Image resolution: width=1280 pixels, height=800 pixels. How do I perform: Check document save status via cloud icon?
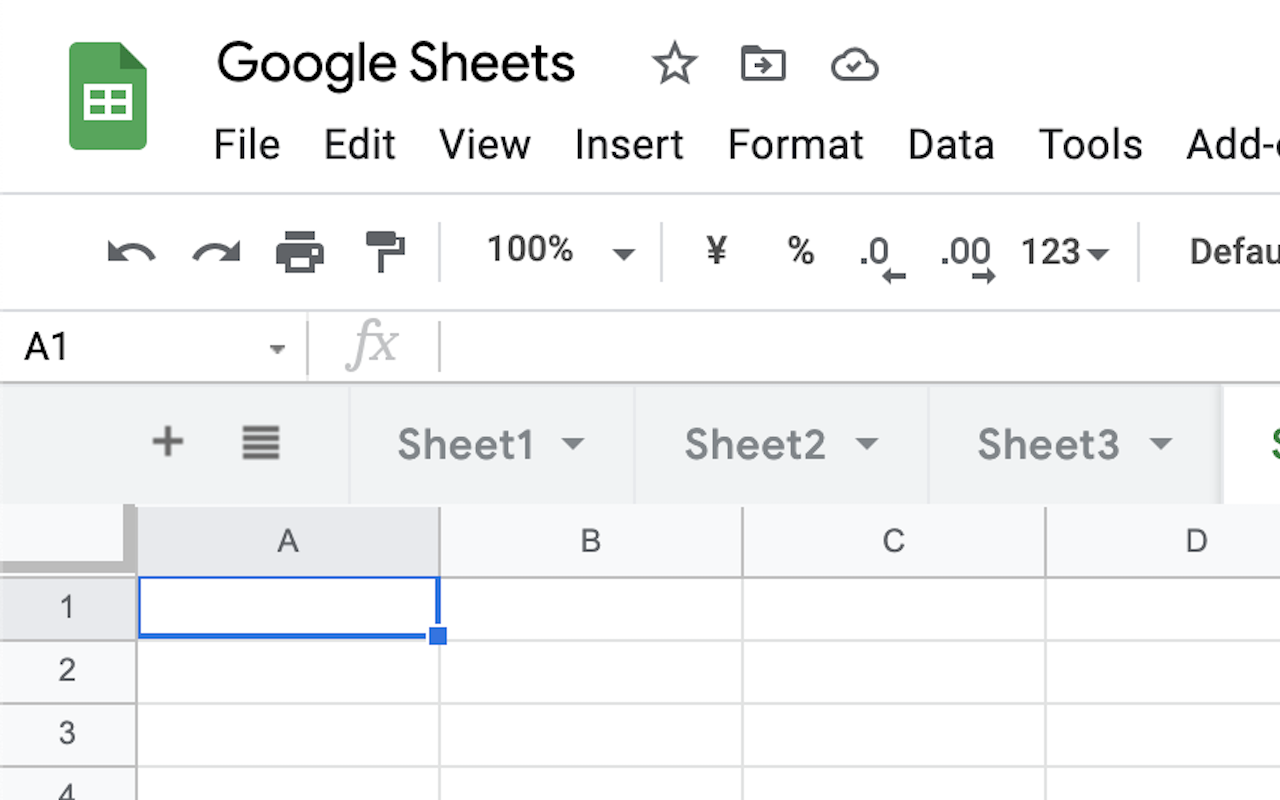click(x=853, y=63)
